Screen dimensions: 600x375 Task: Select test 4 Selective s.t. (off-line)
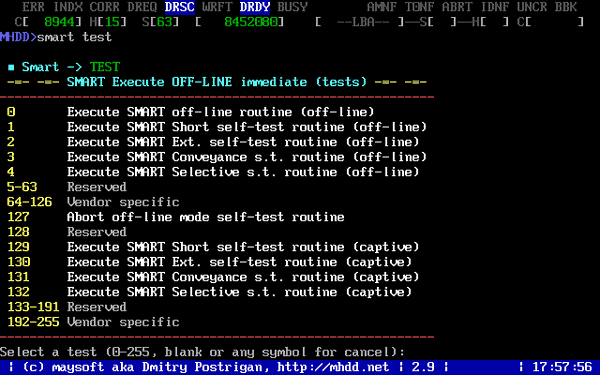[x=213, y=172]
